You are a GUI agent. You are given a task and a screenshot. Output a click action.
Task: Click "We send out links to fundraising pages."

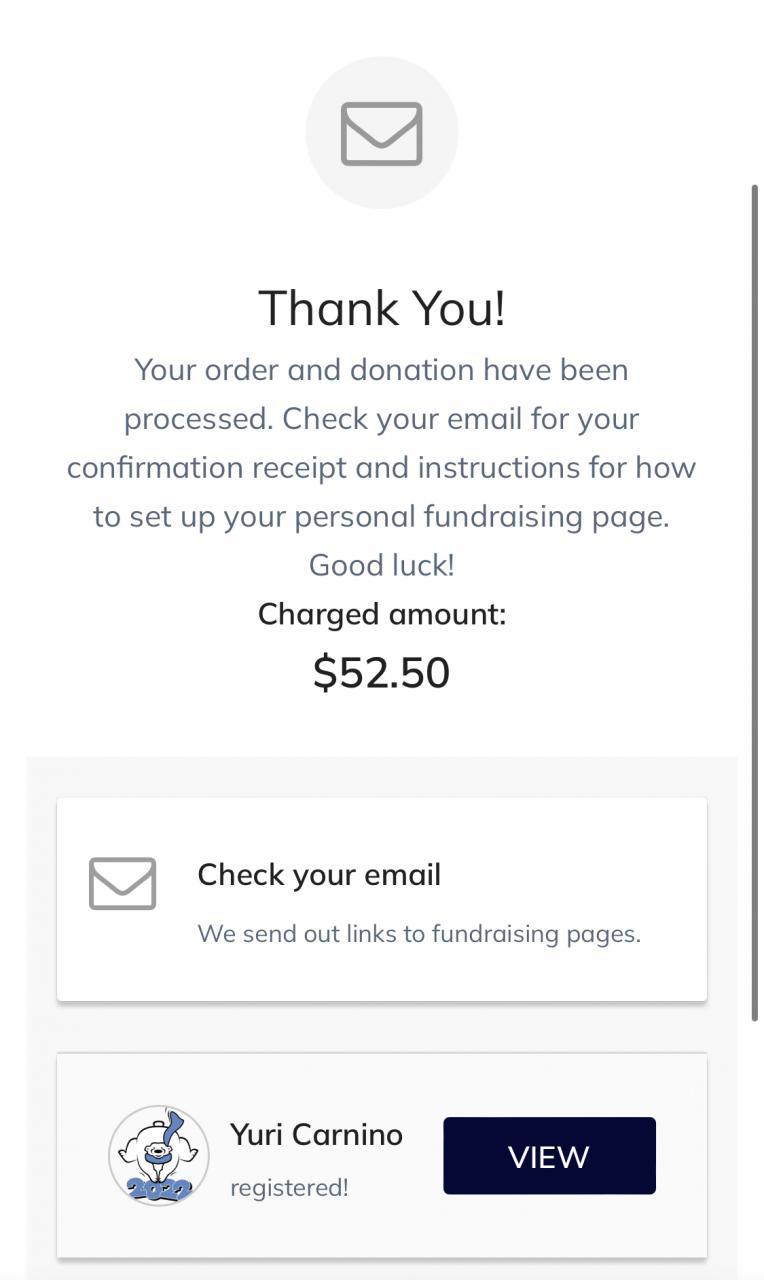click(x=419, y=934)
